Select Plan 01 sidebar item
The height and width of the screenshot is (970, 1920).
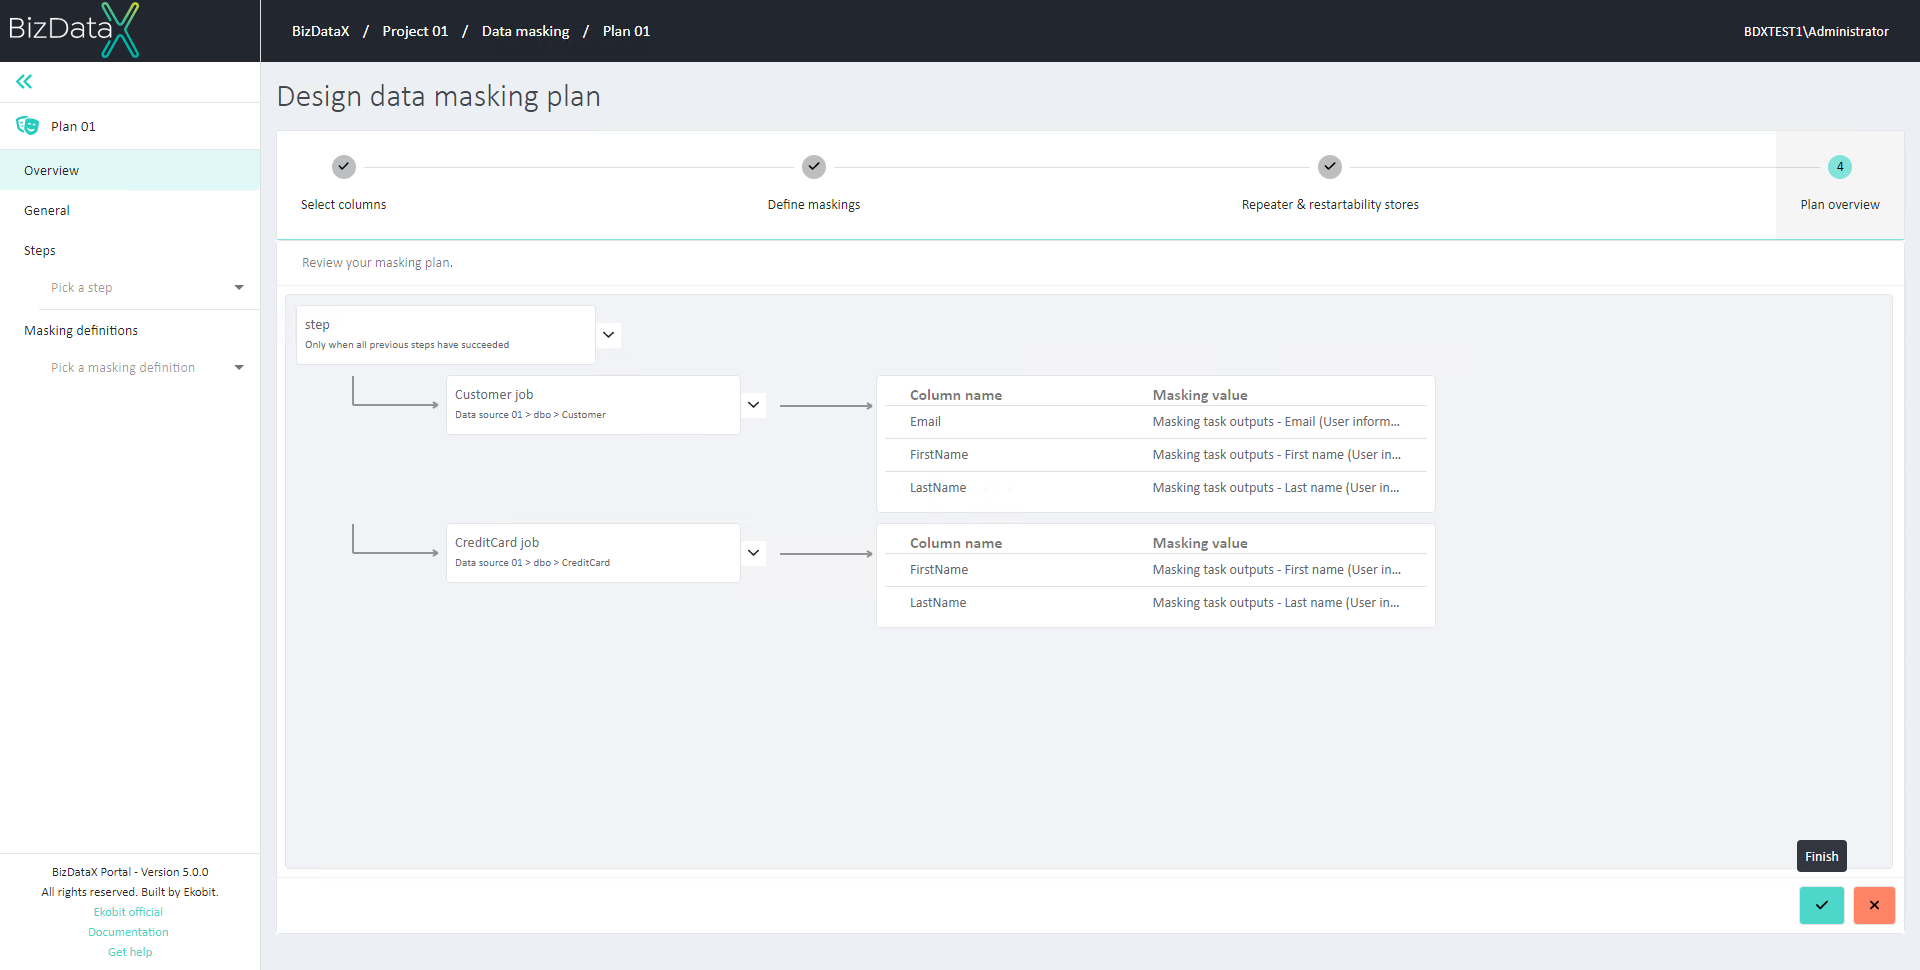[x=130, y=126]
